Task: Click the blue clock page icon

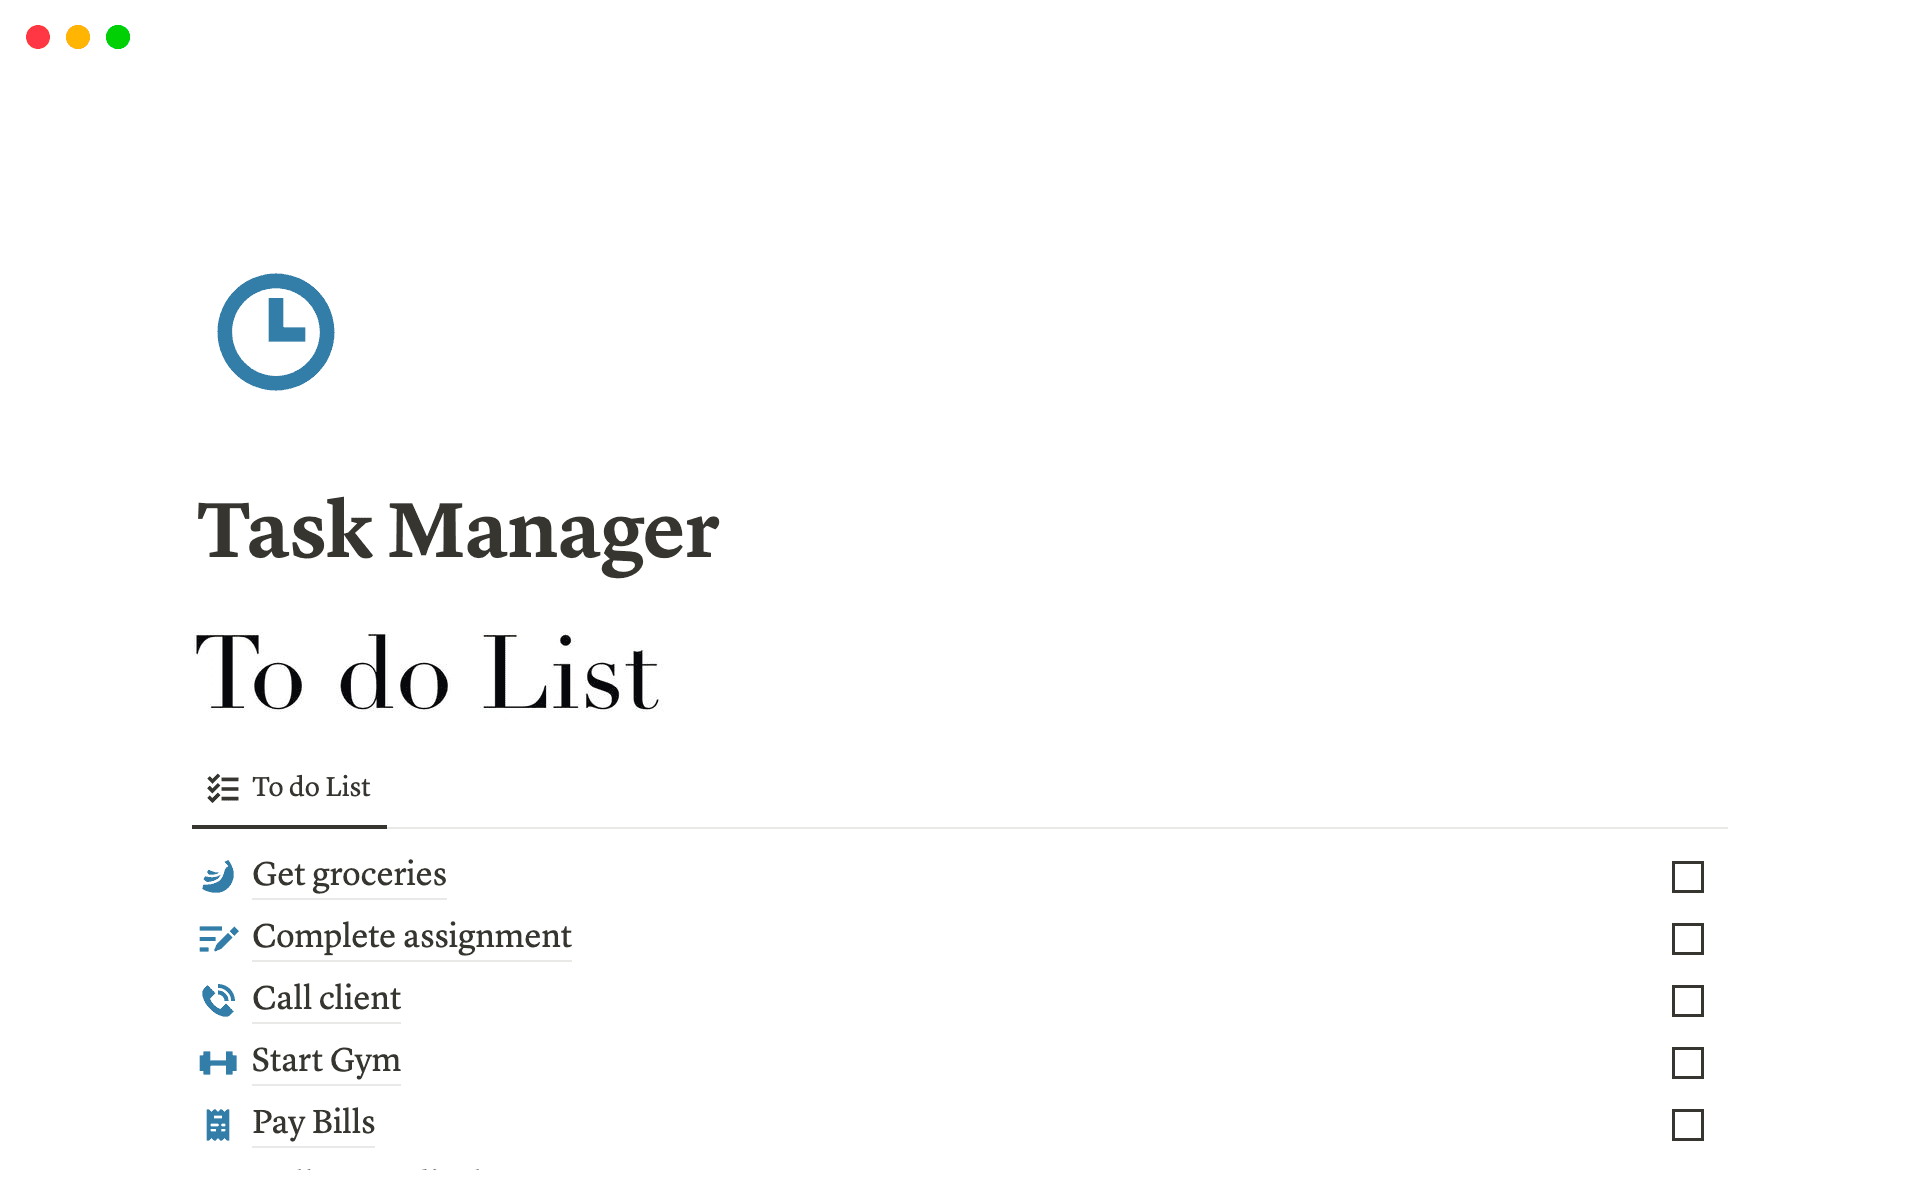Action: click(x=275, y=331)
